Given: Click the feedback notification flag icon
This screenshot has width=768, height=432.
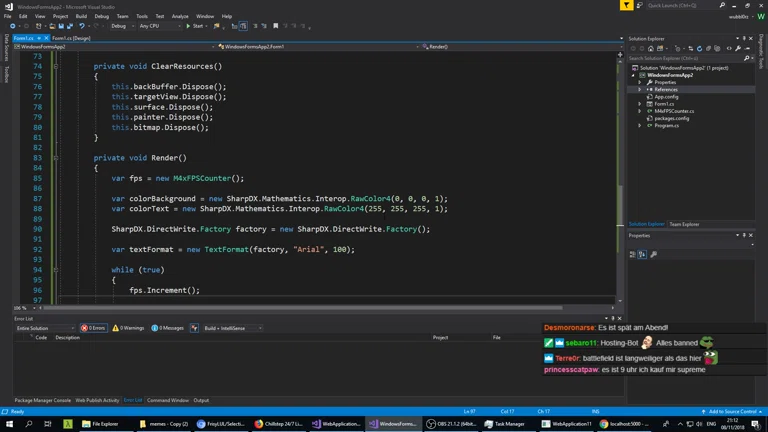Looking at the screenshot, I should tap(626, 5).
